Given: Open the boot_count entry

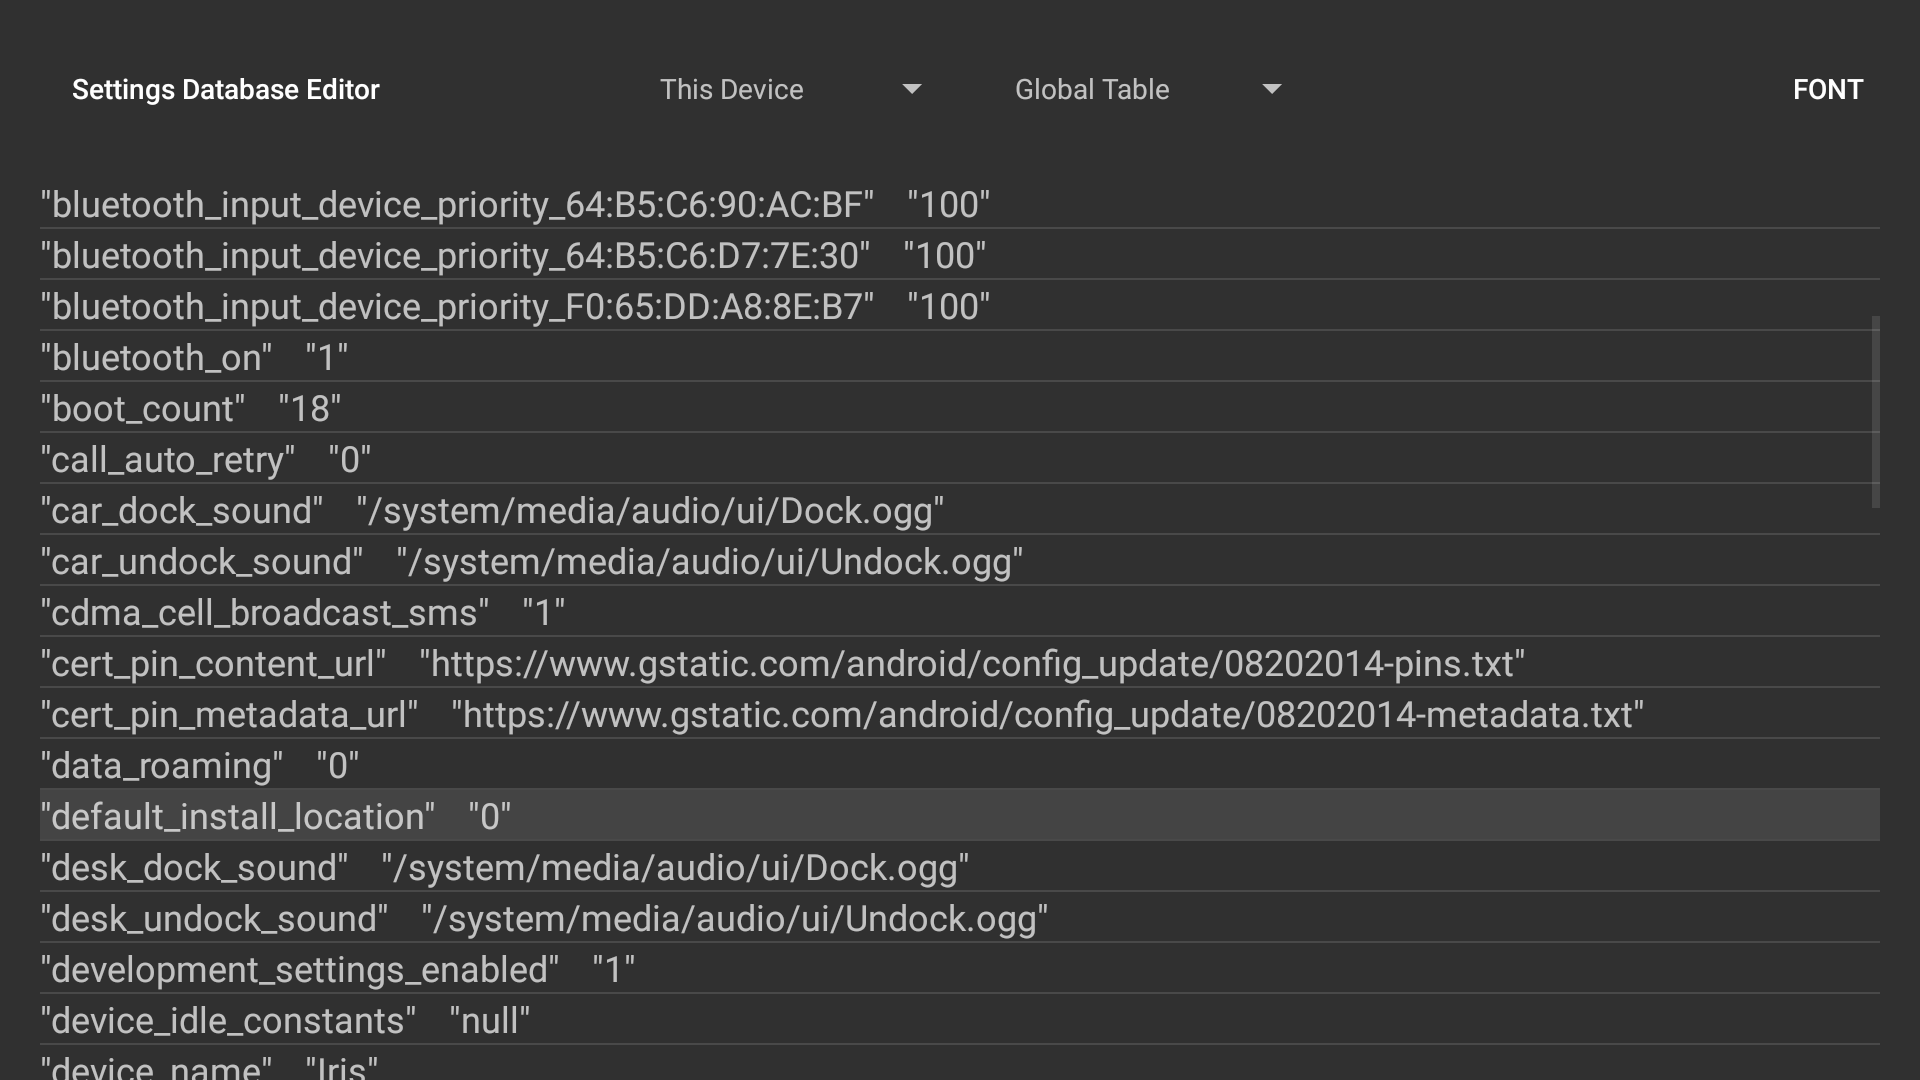Looking at the screenshot, I should point(190,408).
